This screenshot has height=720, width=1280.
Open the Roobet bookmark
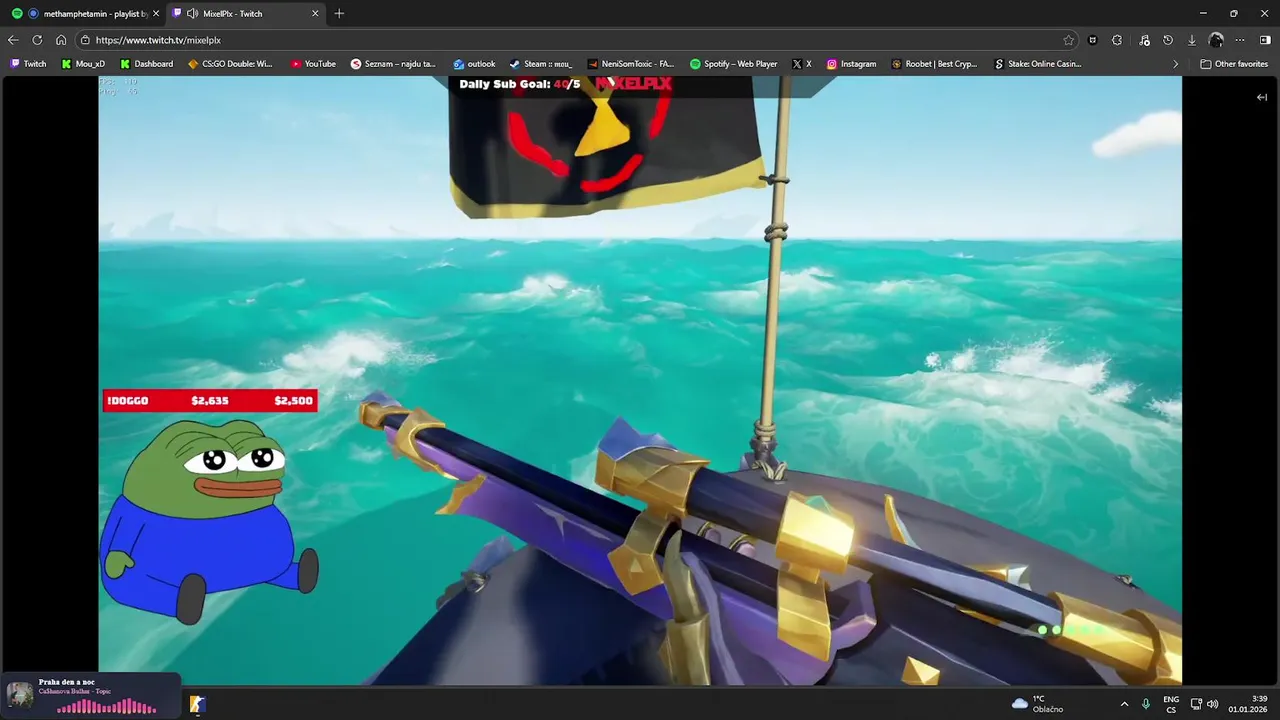click(934, 64)
